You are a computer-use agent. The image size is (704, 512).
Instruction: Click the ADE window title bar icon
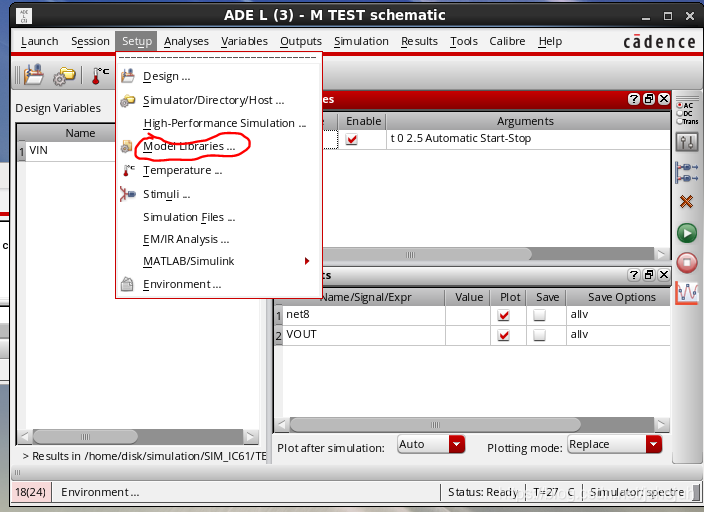[24, 16]
